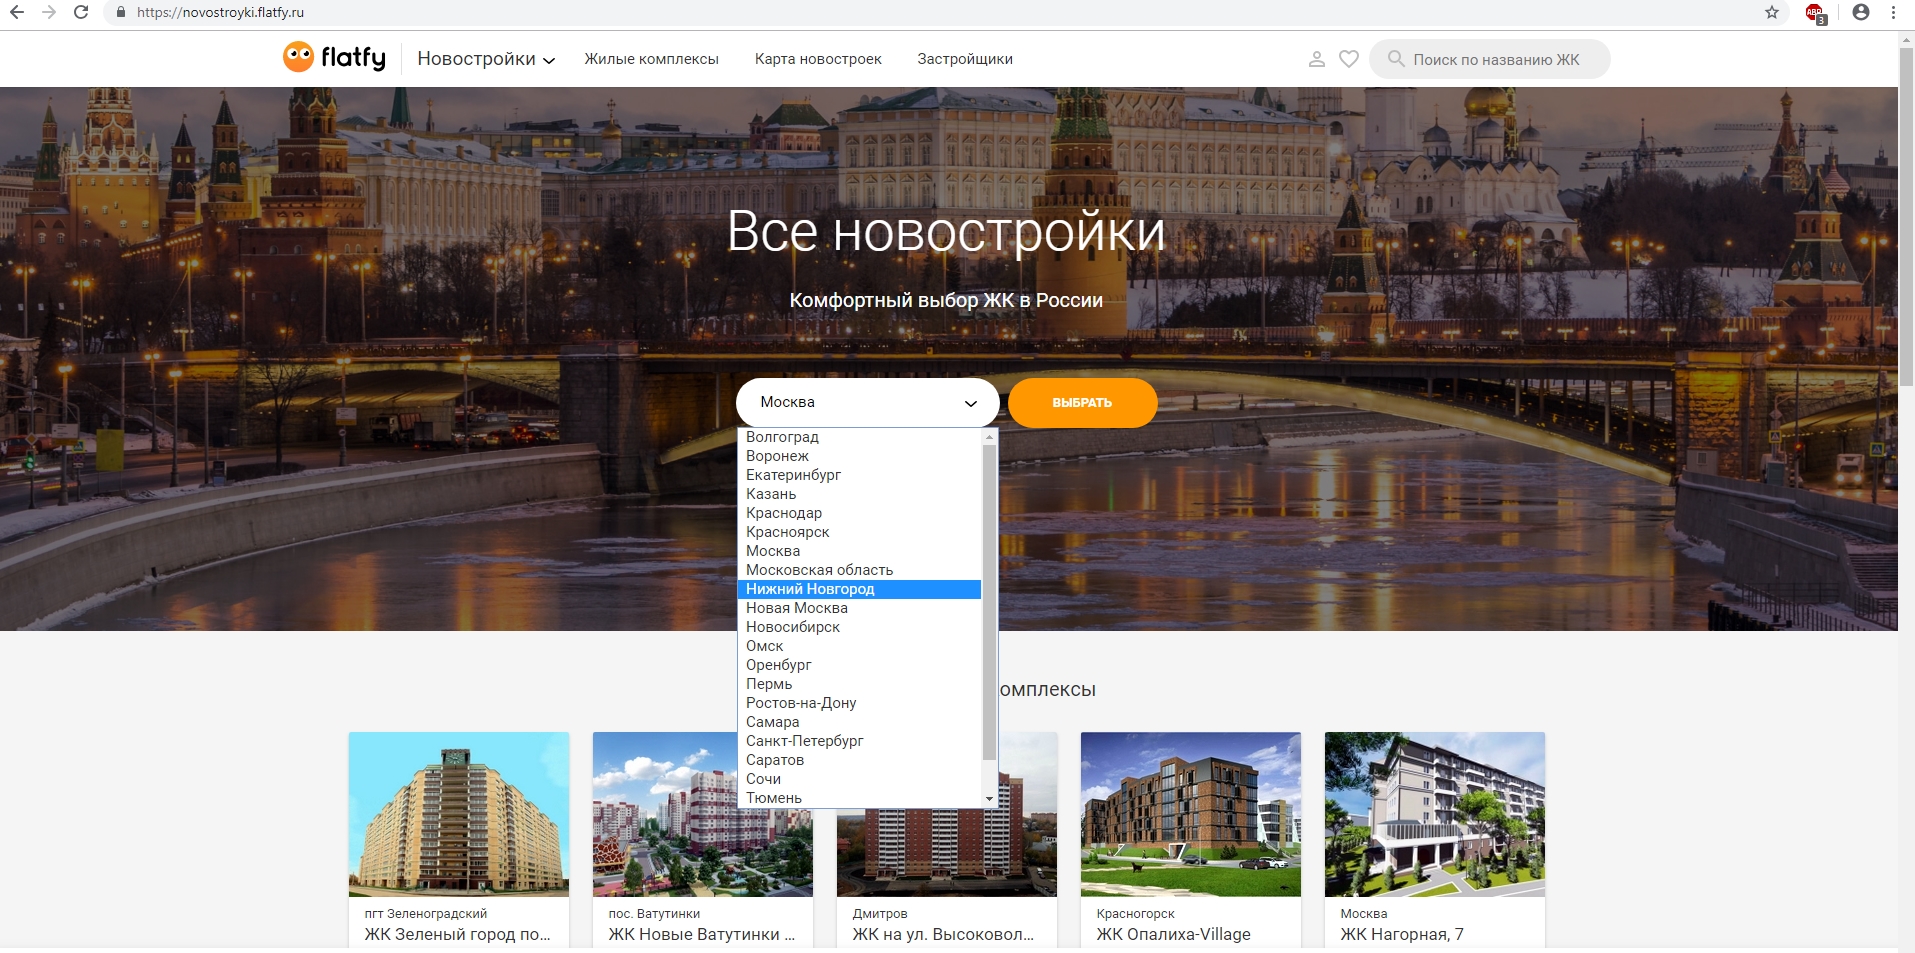Screen dimensions: 1915x953
Task: Open user account icon in site header
Action: point(1317,59)
